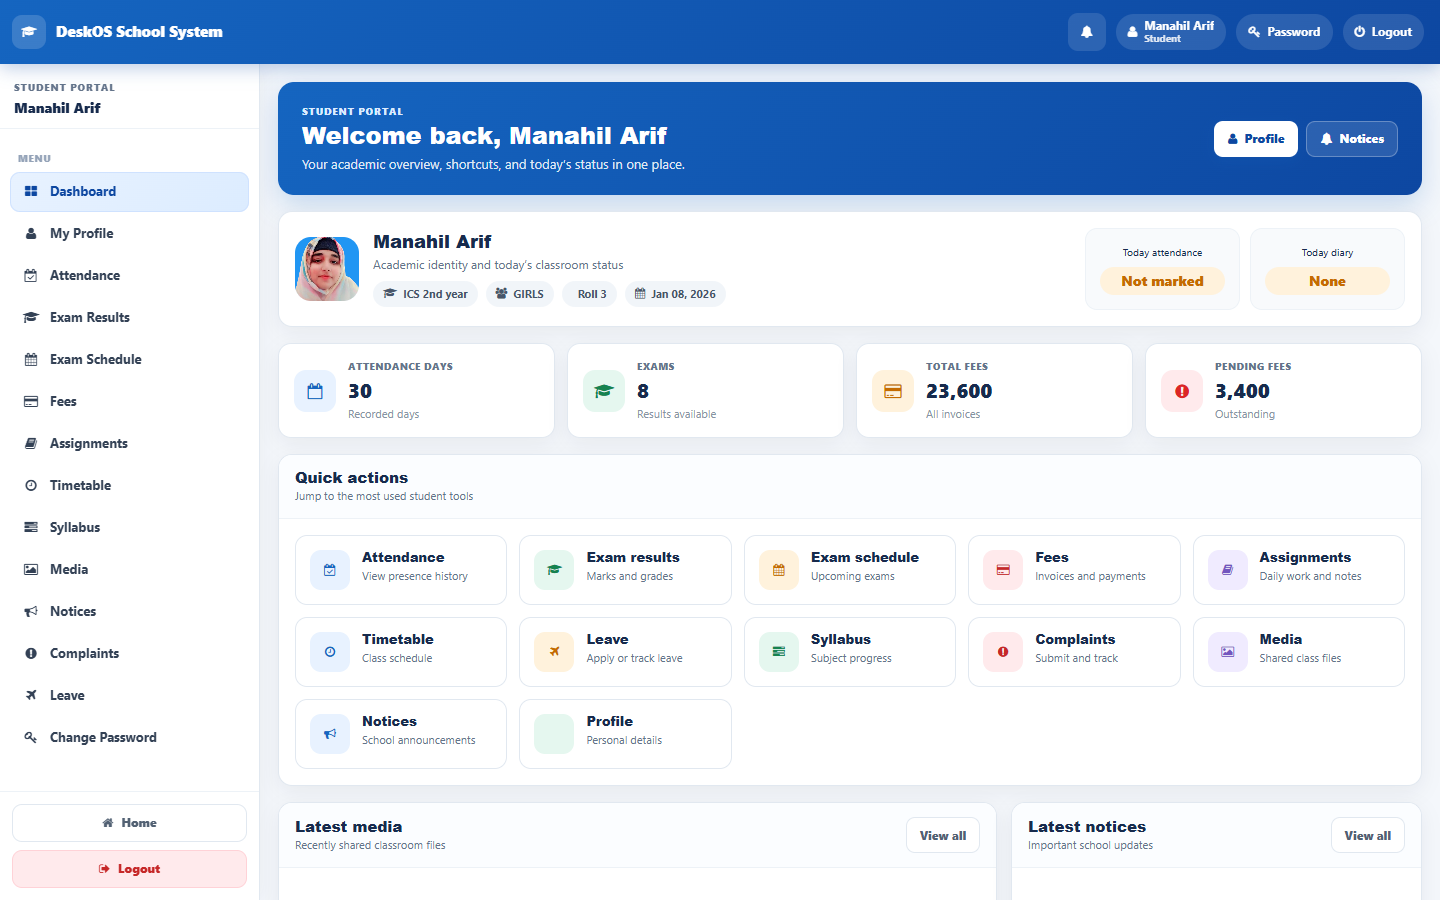Image resolution: width=1440 pixels, height=900 pixels.
Task: Click Manahil Arif's profile photo
Action: (327, 269)
